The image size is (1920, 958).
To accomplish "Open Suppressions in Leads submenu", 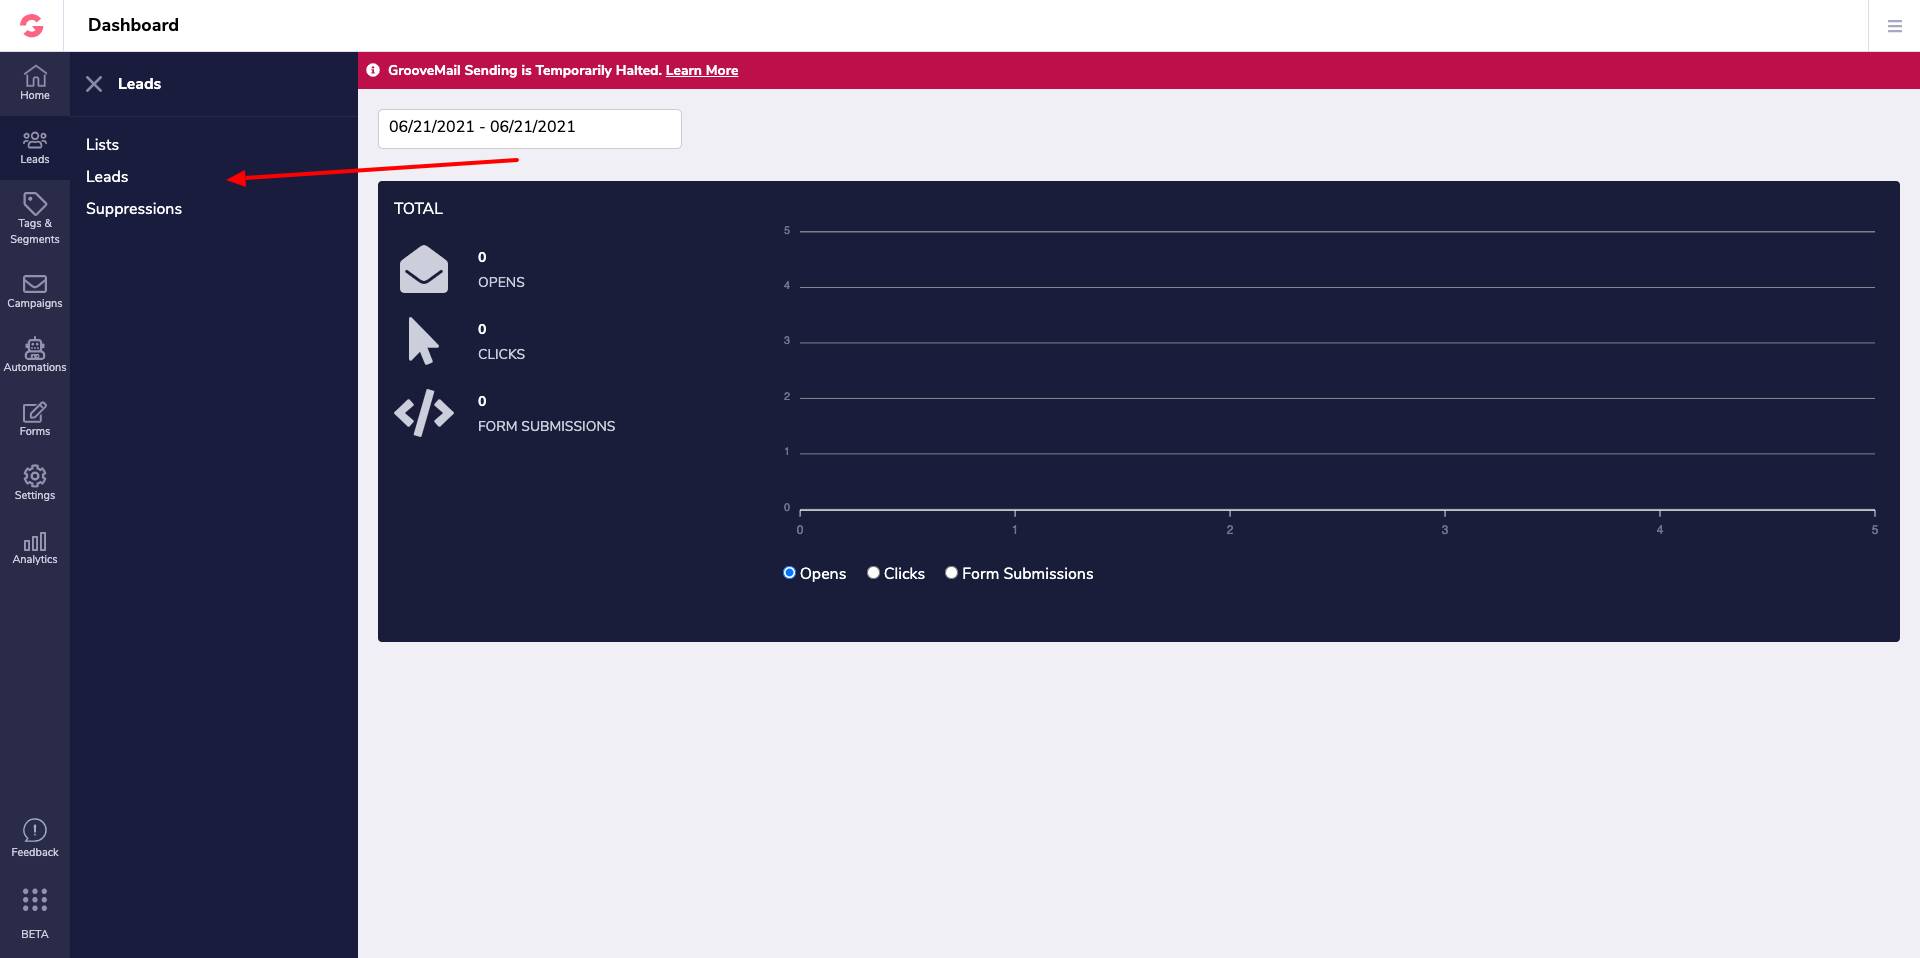I will point(134,208).
